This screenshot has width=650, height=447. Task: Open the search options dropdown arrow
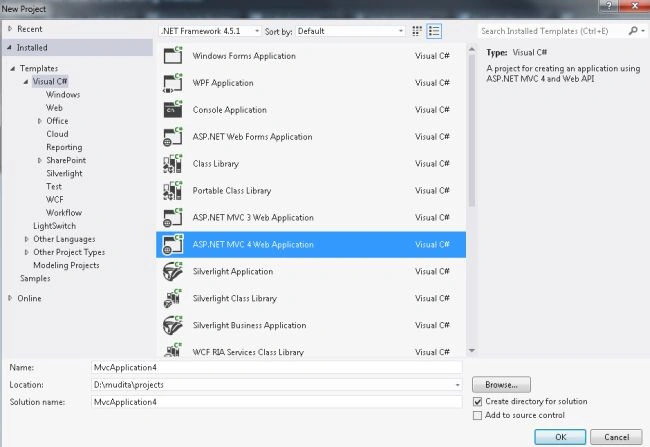[643, 31]
